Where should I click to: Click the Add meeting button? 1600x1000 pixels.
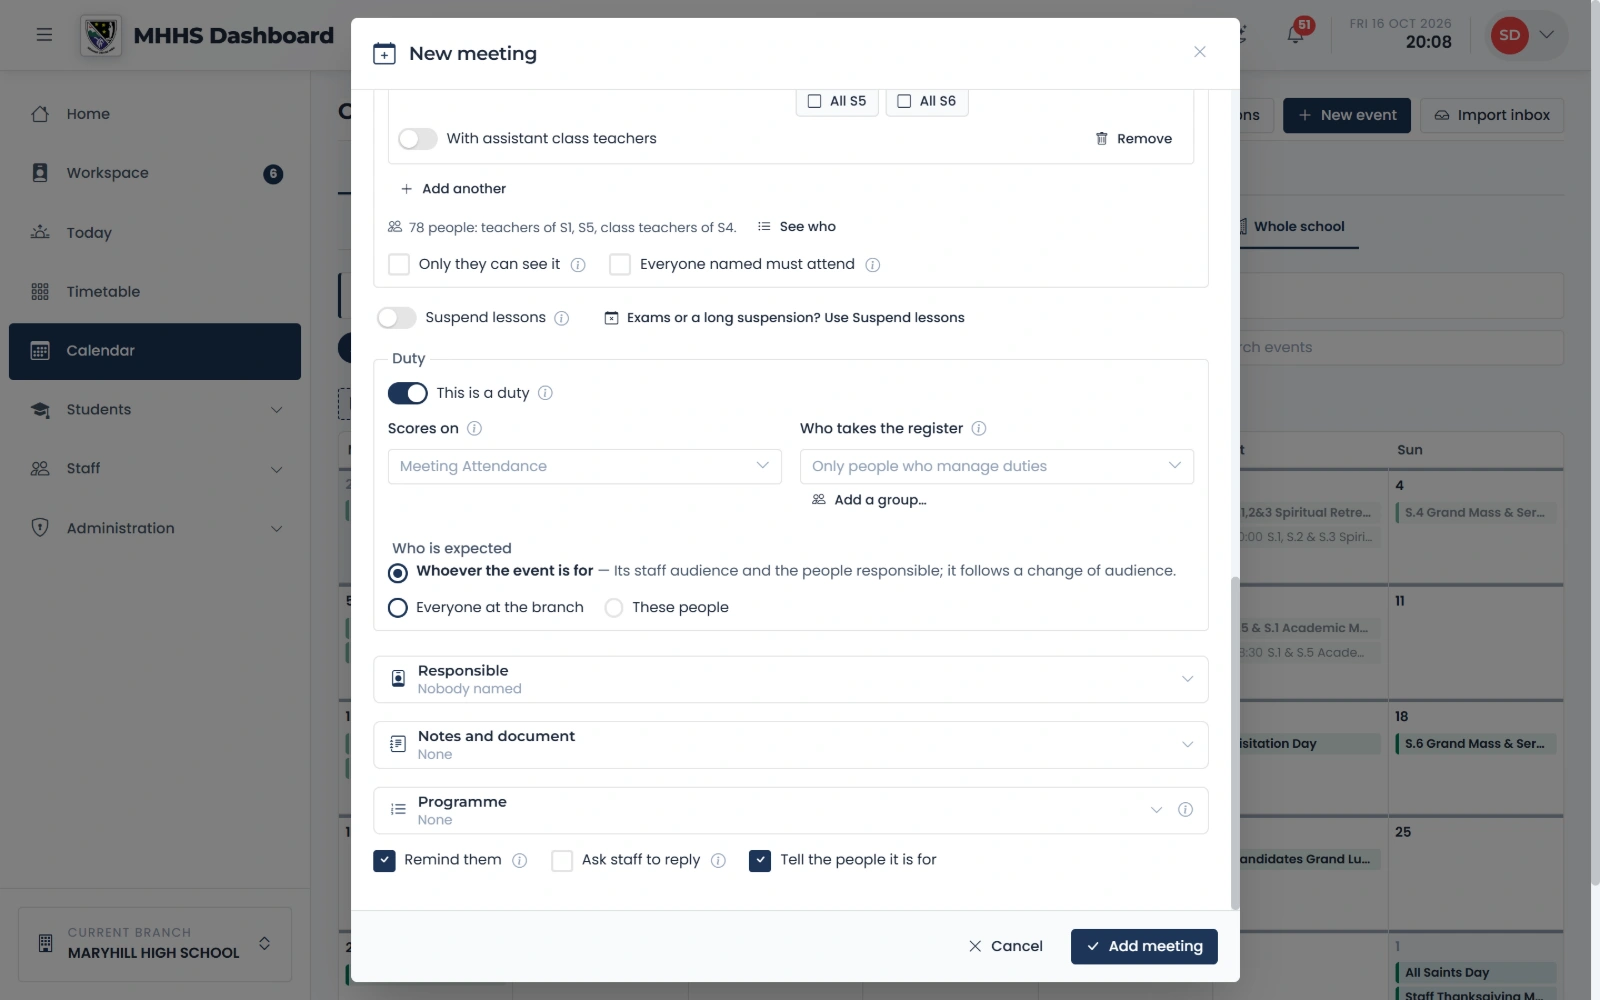[1144, 946]
